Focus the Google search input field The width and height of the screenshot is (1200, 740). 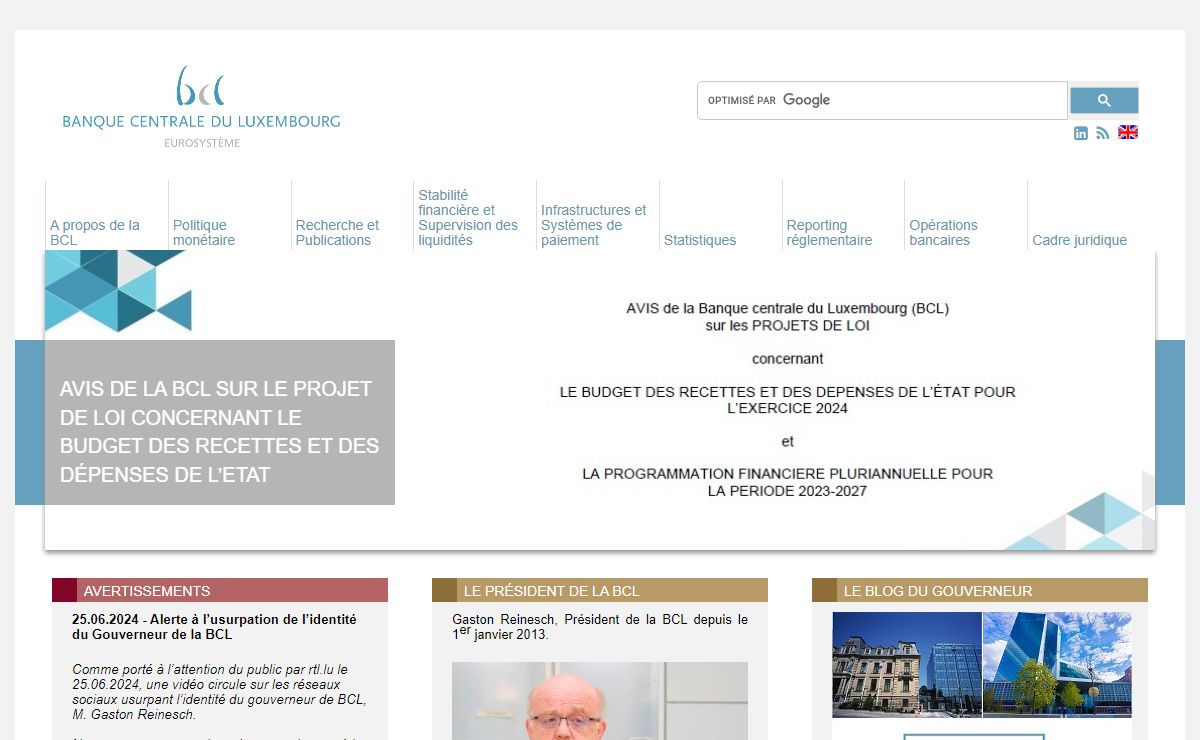click(x=882, y=100)
